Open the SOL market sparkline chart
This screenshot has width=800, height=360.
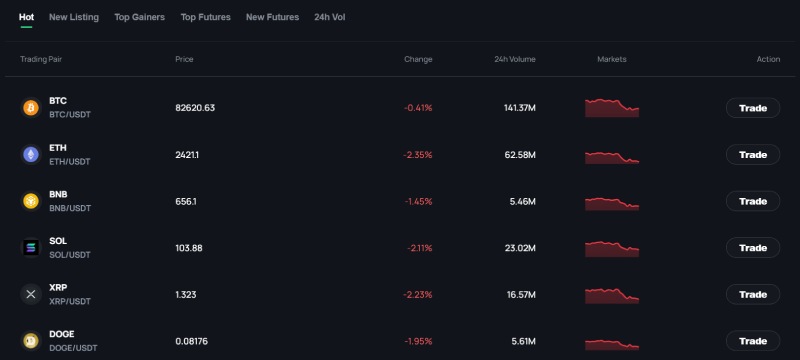(x=612, y=249)
